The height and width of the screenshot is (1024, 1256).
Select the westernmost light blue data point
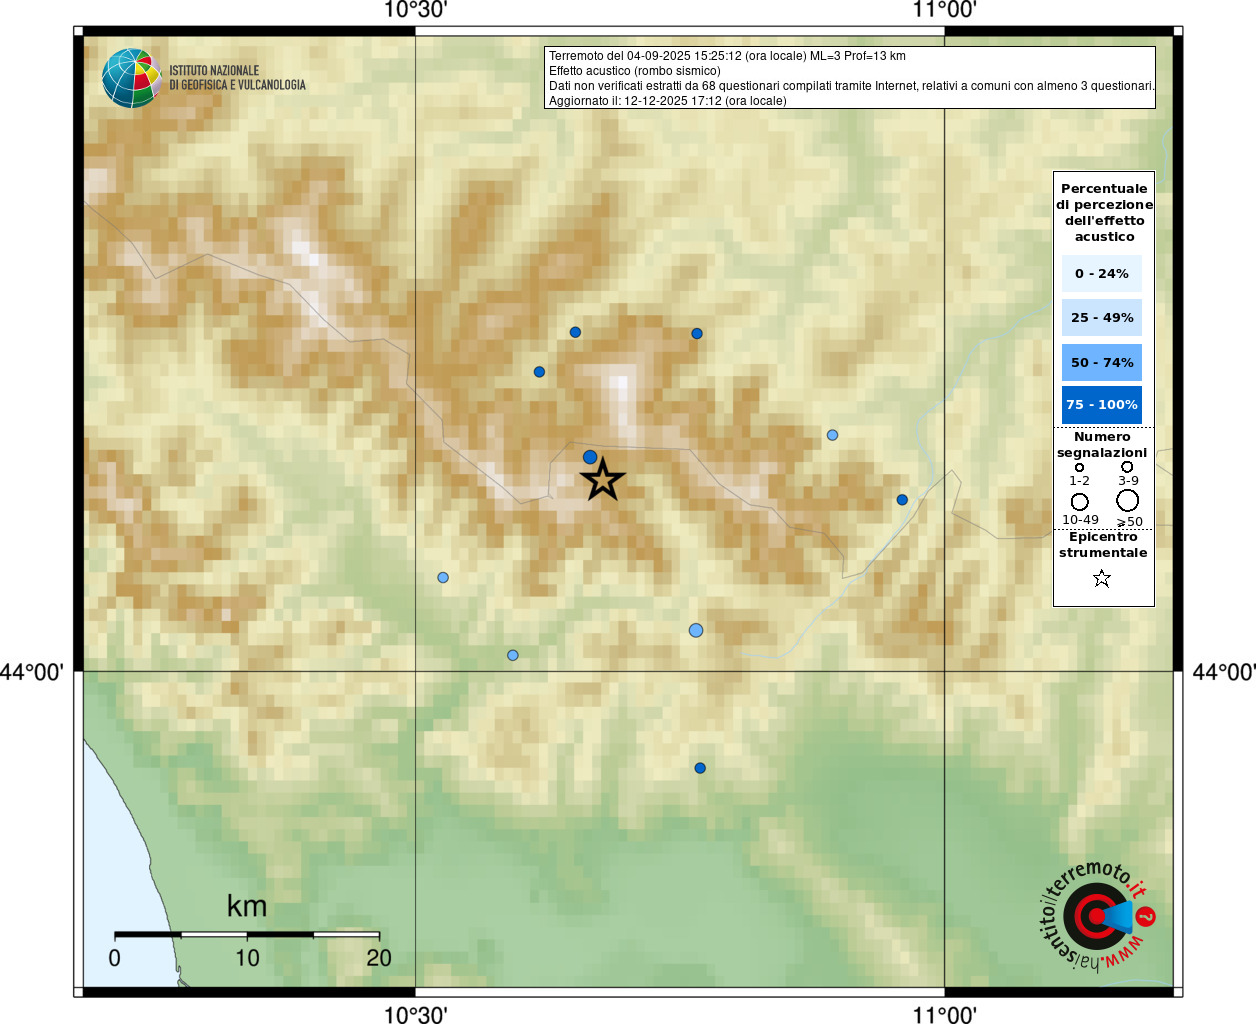(x=443, y=578)
